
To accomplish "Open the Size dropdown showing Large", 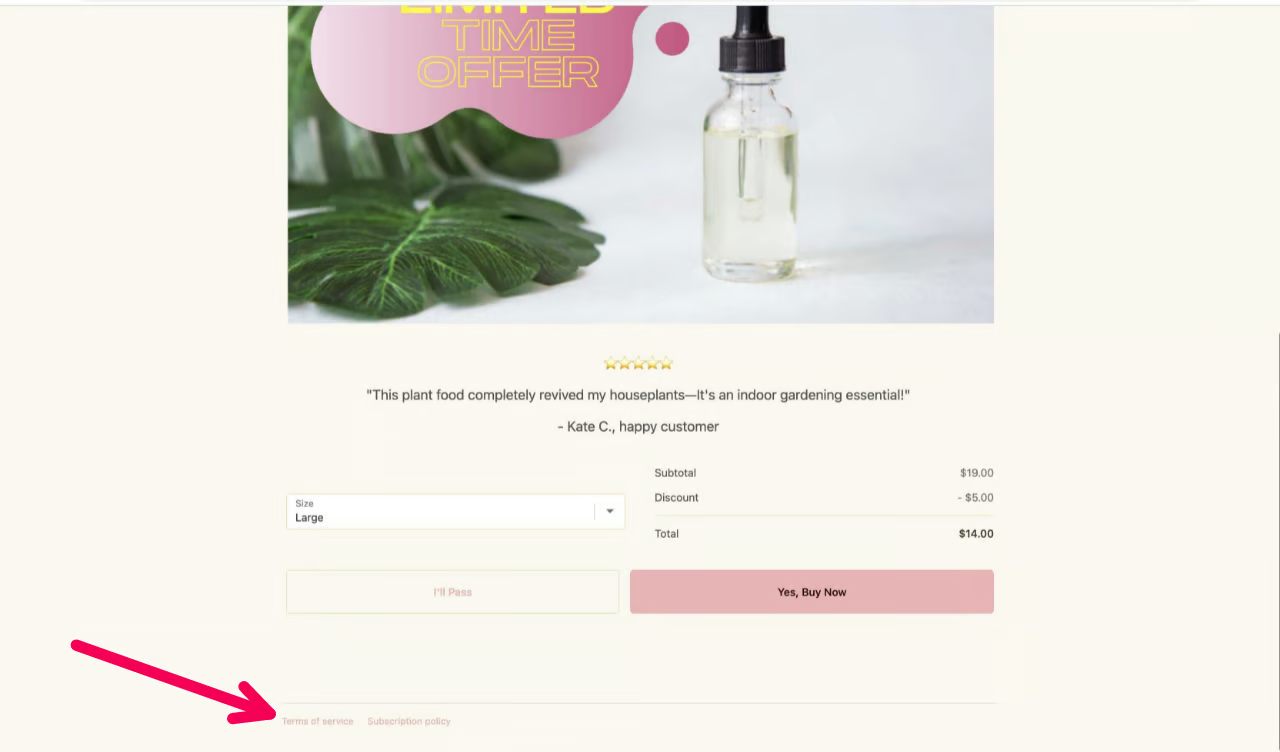I will coord(455,511).
